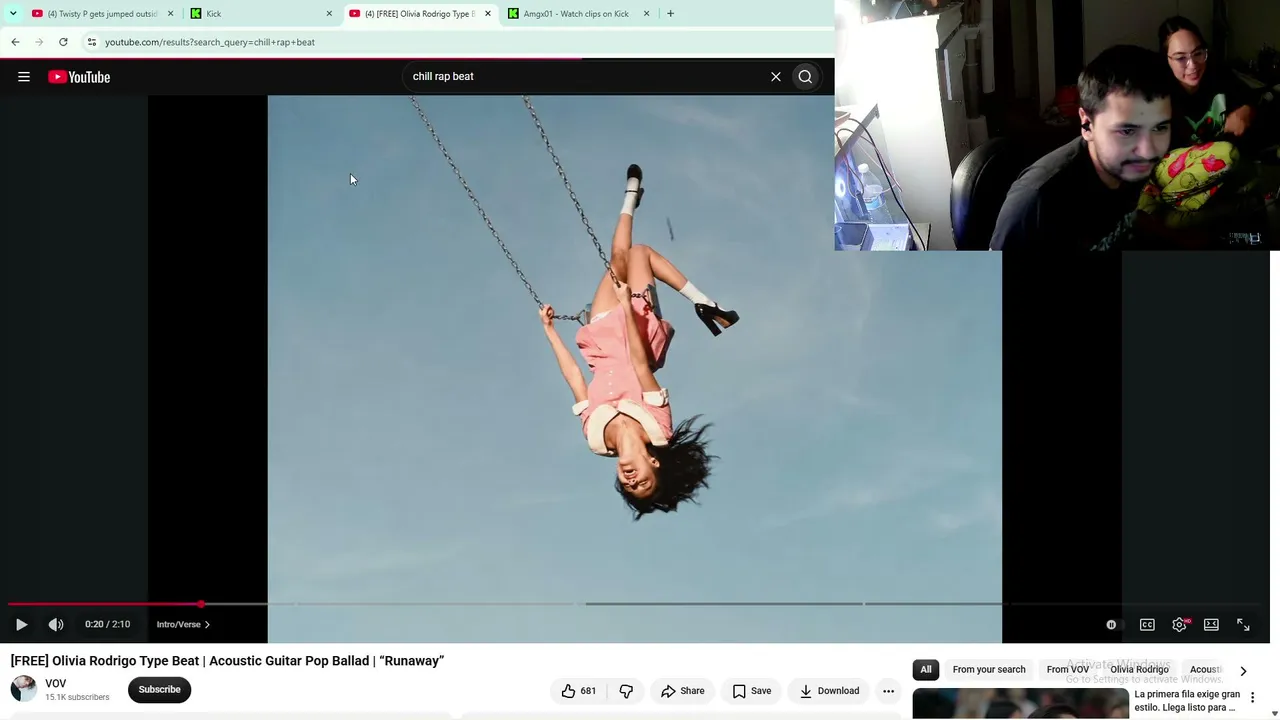
Task: Open more actions menu below the video
Action: point(888,690)
